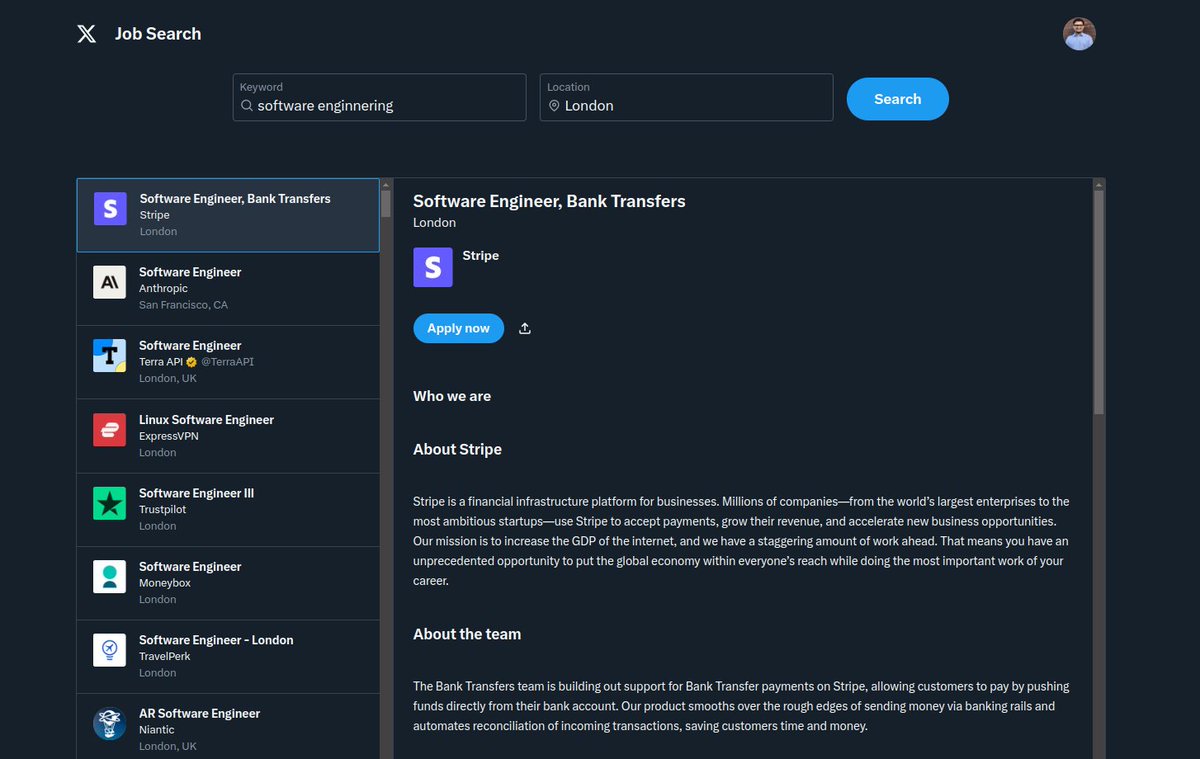This screenshot has width=1200, height=759.
Task: Click the job title in details pane
Action: click(x=549, y=201)
